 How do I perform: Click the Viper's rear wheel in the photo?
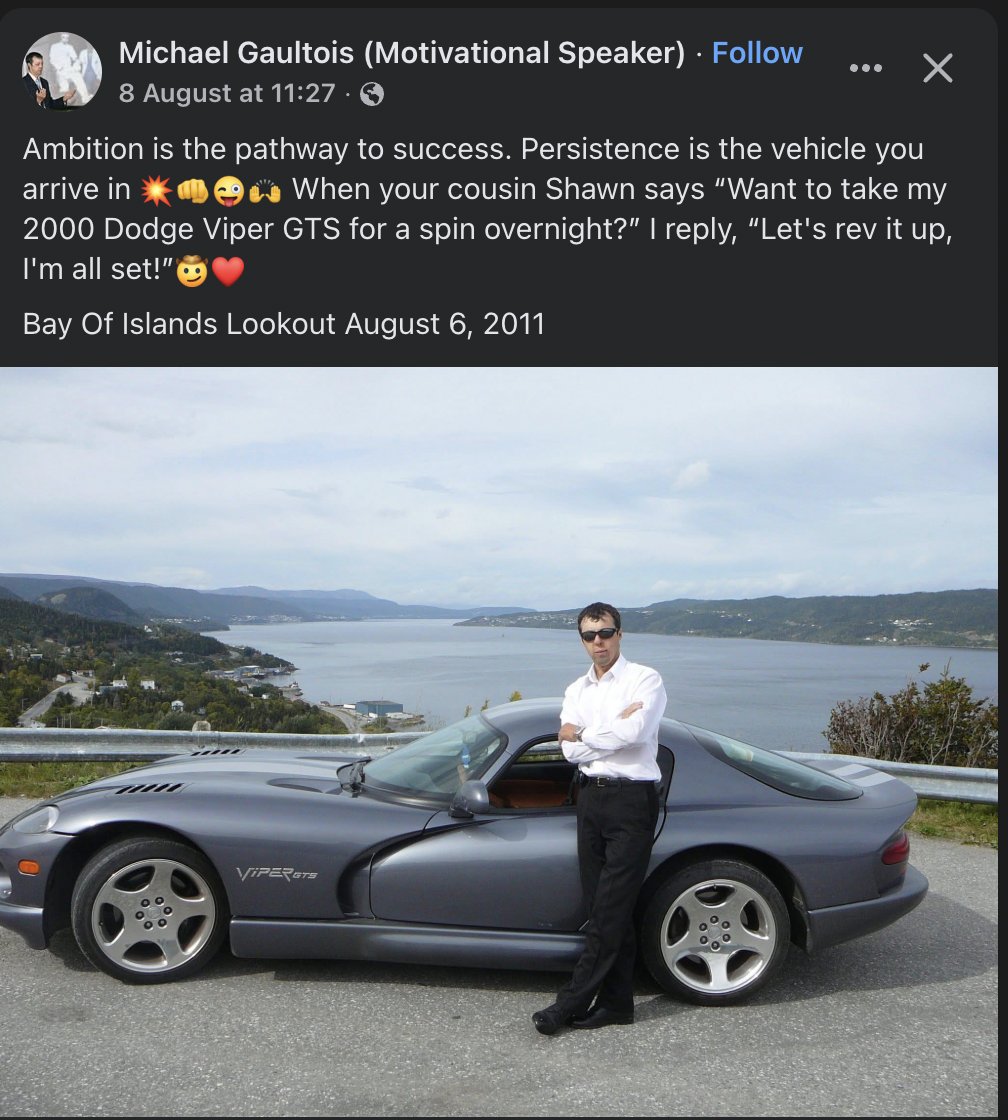pyautogui.click(x=717, y=934)
